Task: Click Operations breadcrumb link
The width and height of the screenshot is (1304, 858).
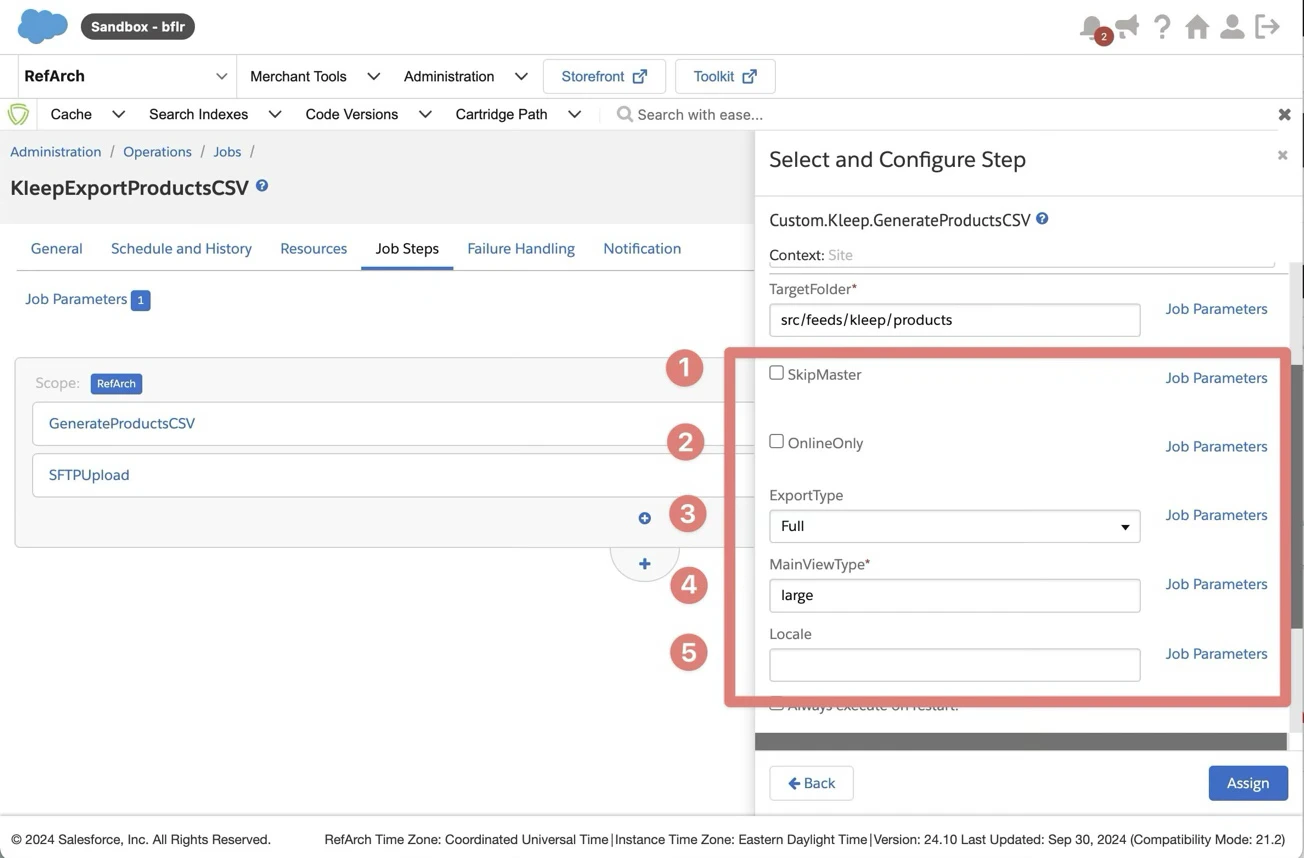Action: click(157, 152)
